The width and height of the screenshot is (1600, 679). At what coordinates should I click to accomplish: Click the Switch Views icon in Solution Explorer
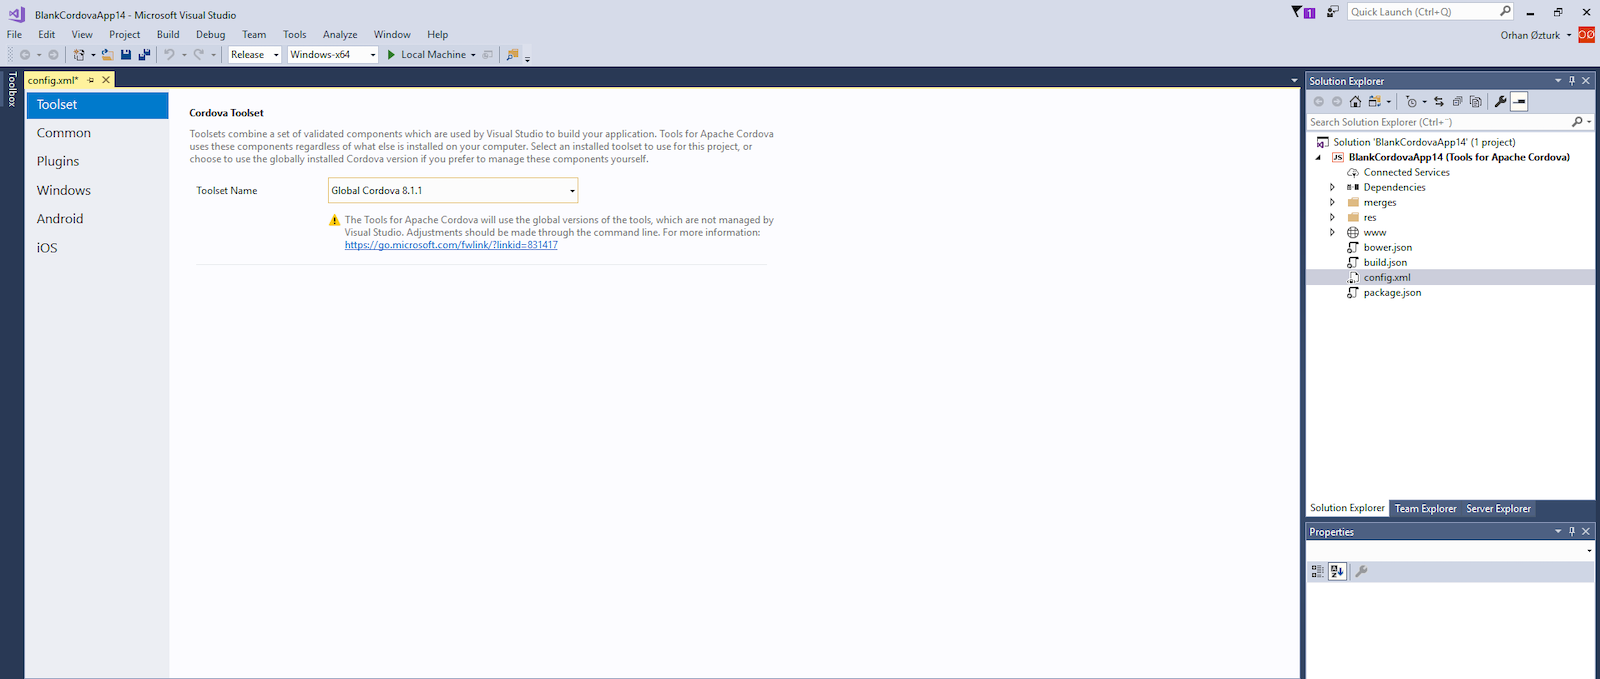(1375, 102)
